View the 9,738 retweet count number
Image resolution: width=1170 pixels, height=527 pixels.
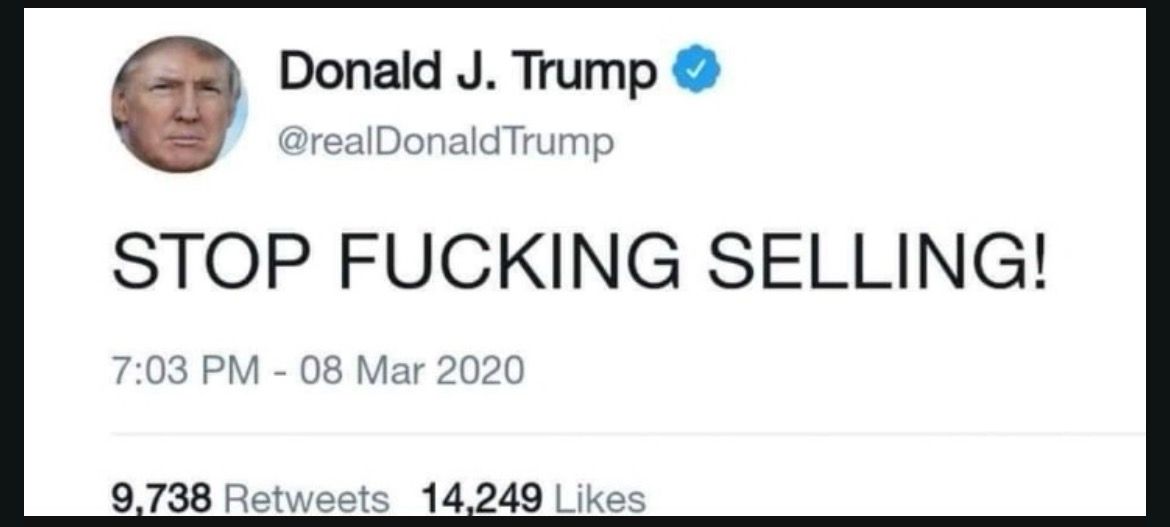162,499
